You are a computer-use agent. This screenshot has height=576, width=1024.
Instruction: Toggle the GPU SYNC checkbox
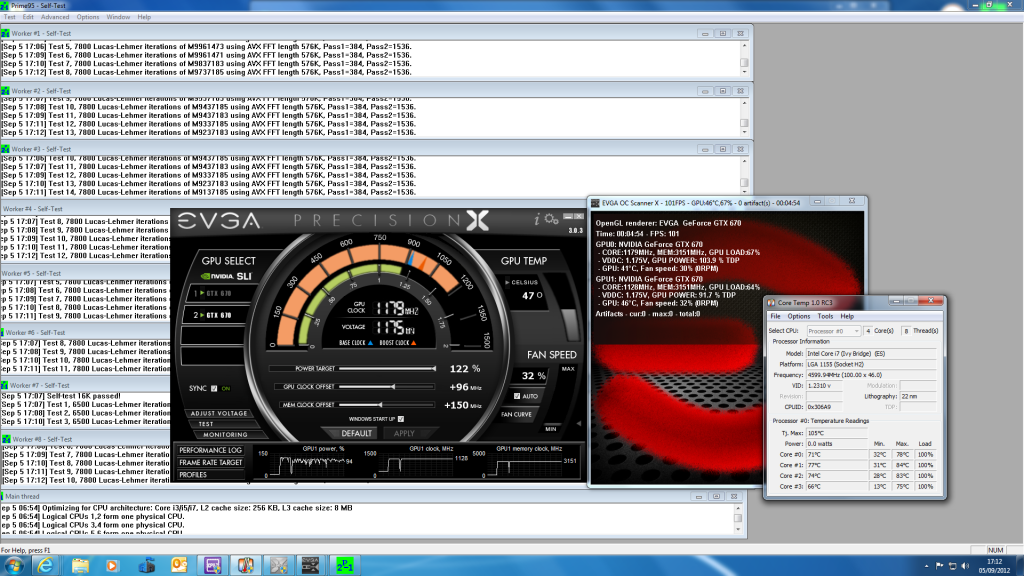click(x=212, y=388)
